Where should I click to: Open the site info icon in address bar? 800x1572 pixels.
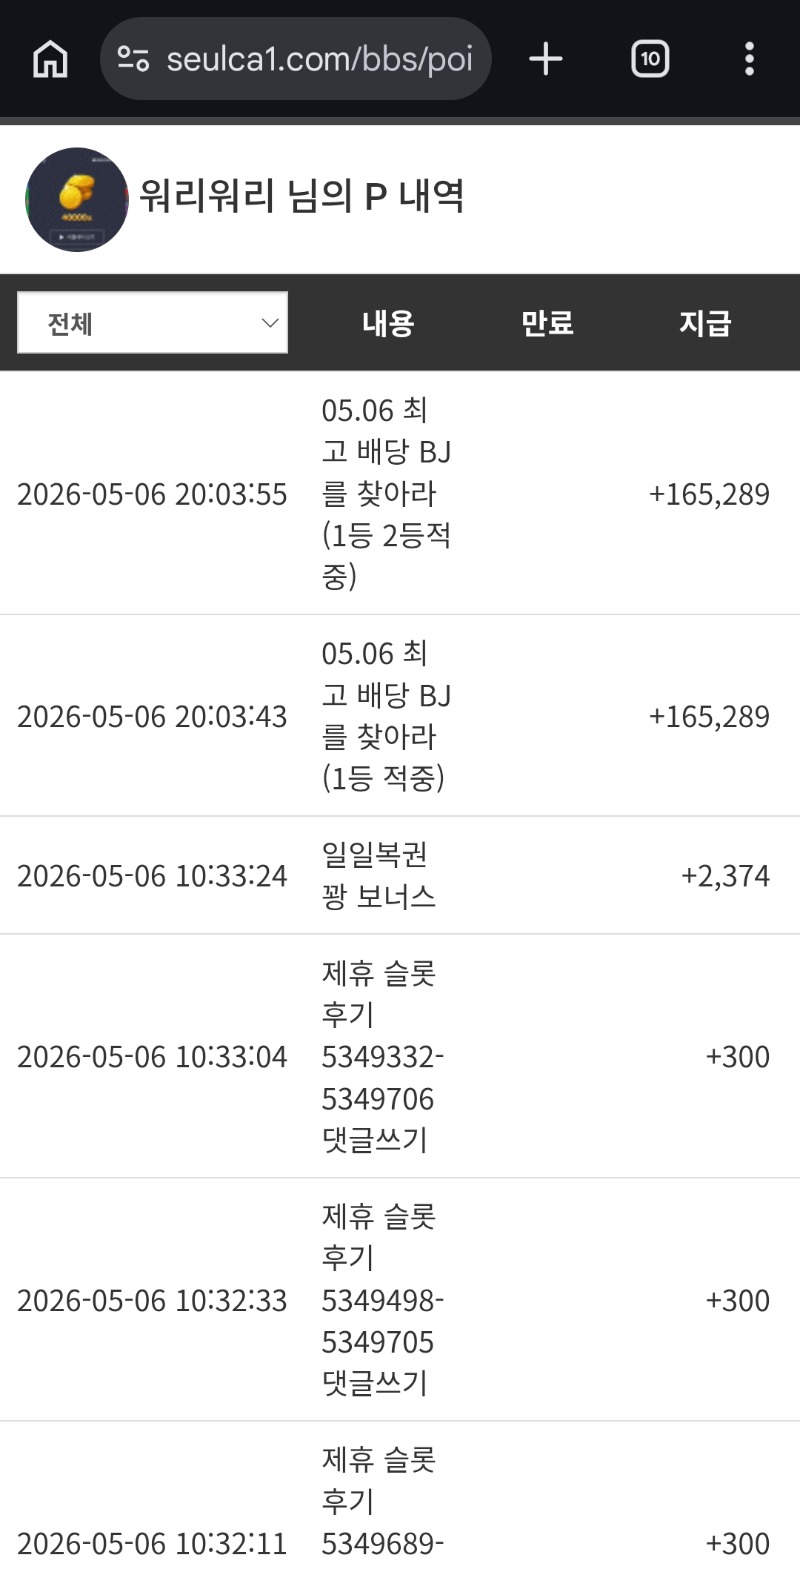pos(133,59)
